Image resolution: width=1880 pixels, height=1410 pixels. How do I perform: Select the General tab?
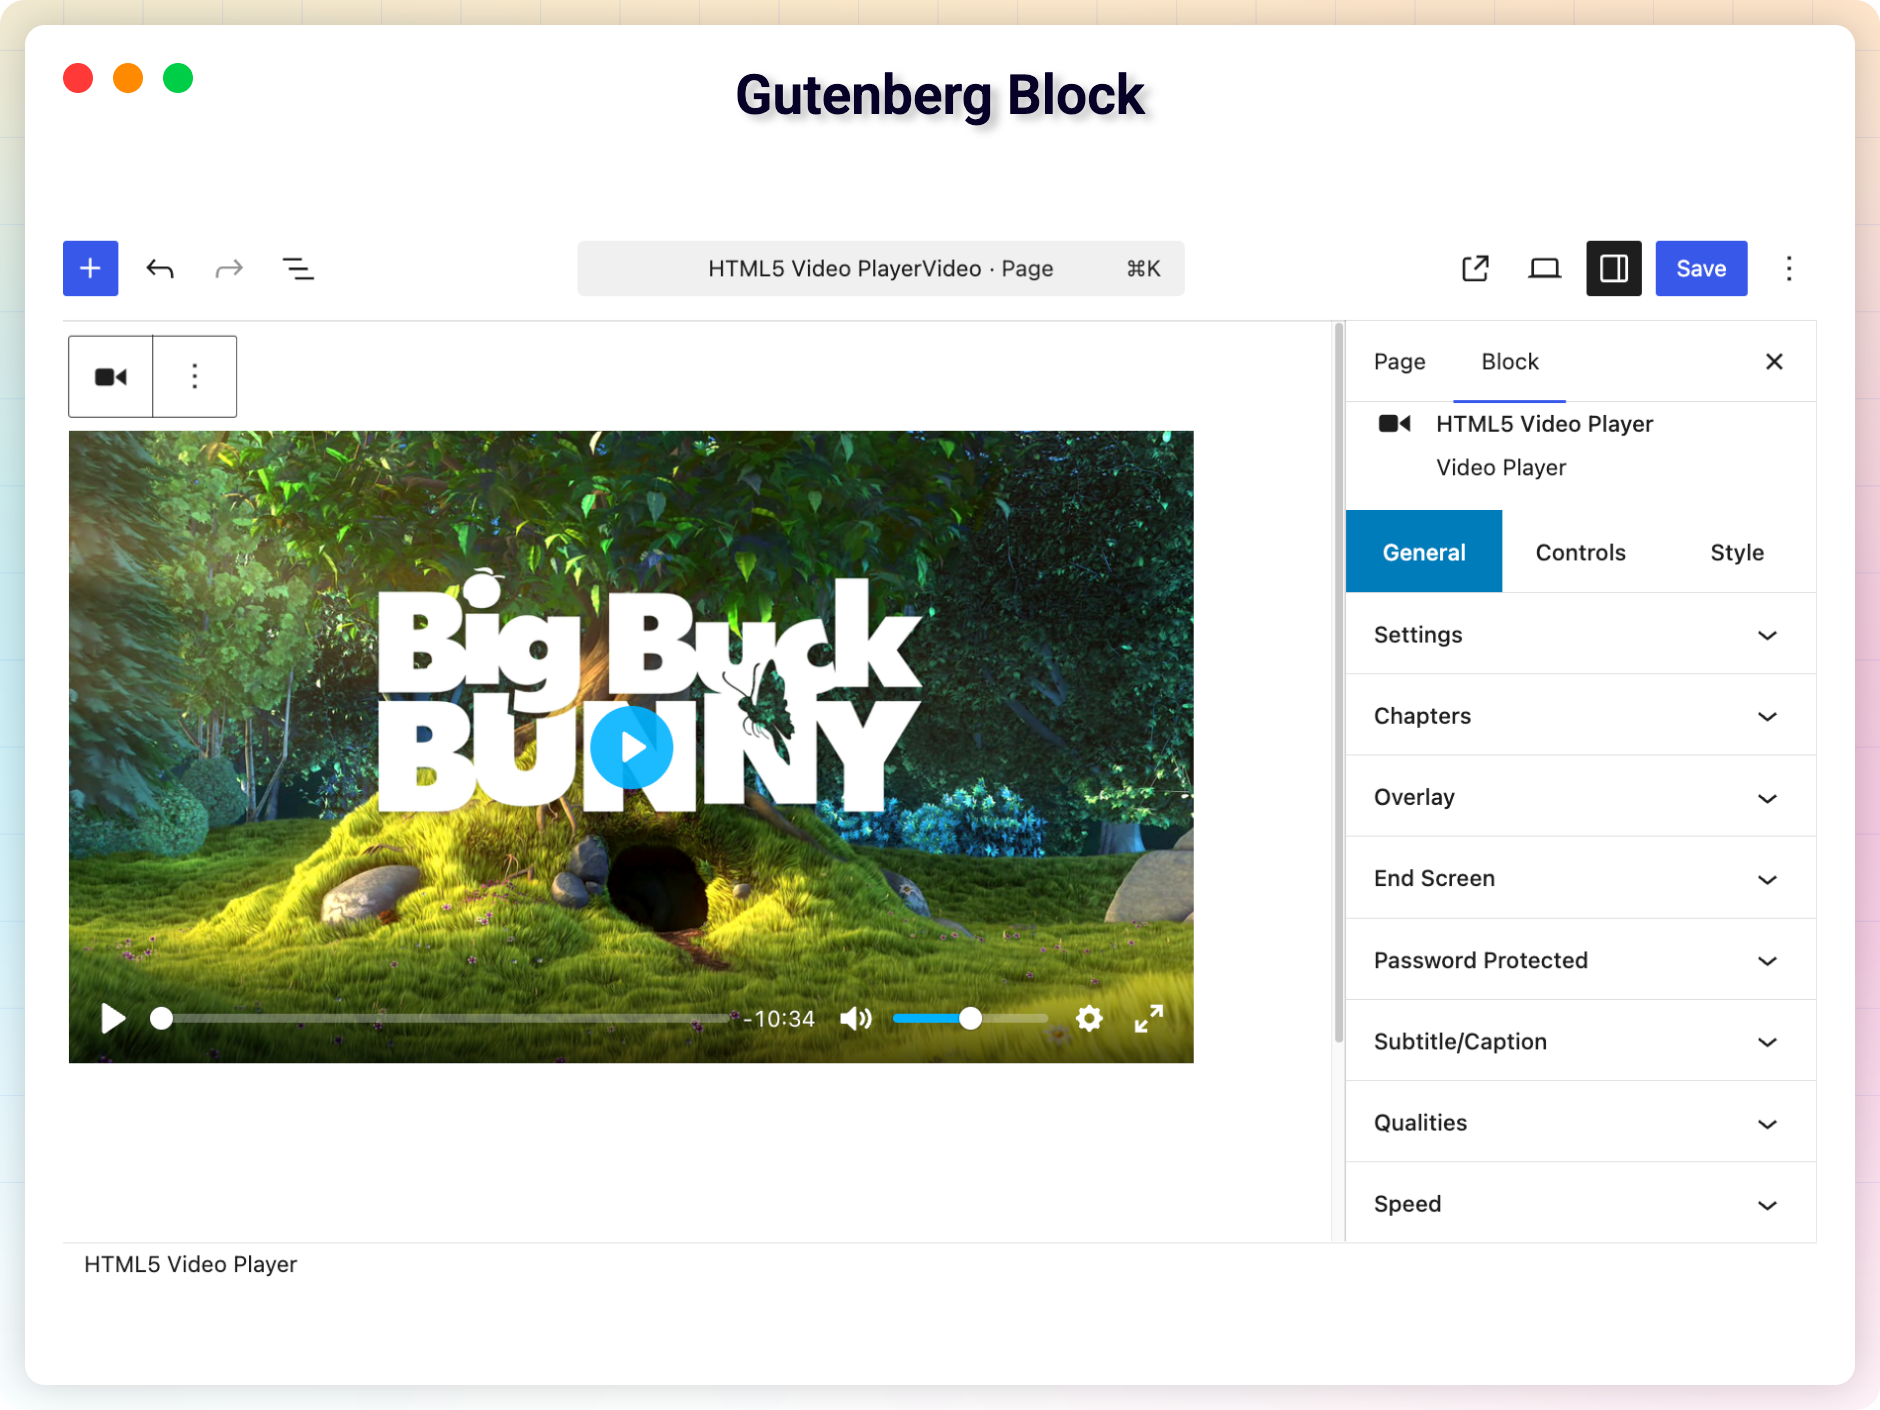[1424, 552]
